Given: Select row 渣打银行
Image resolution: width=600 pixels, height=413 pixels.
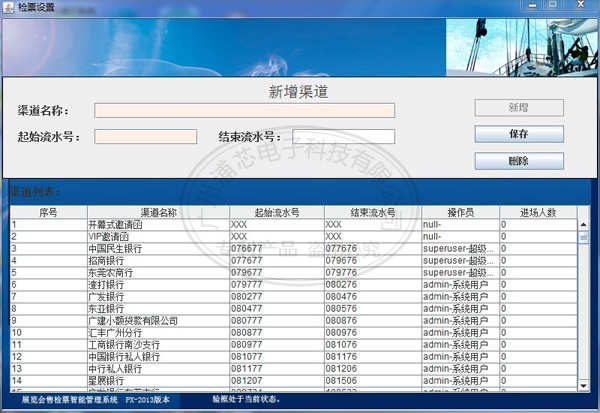Looking at the screenshot, I should click(294, 285).
